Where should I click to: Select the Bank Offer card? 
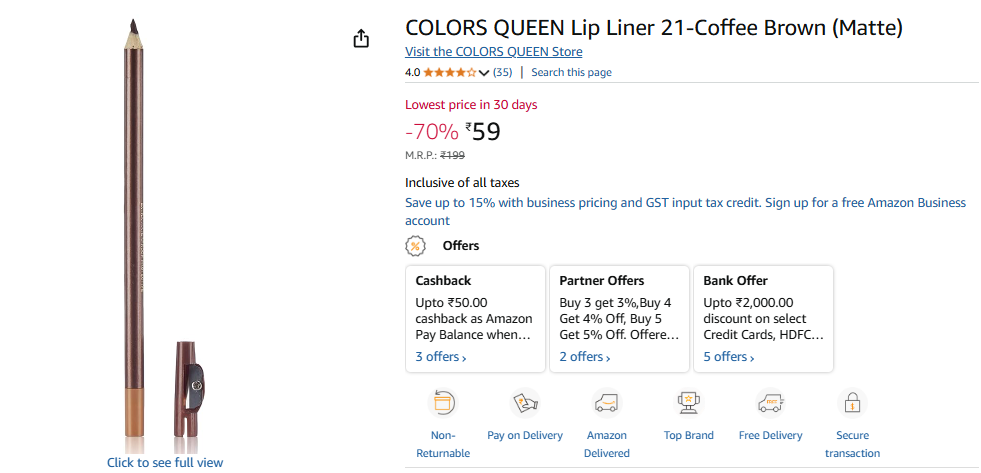[763, 319]
